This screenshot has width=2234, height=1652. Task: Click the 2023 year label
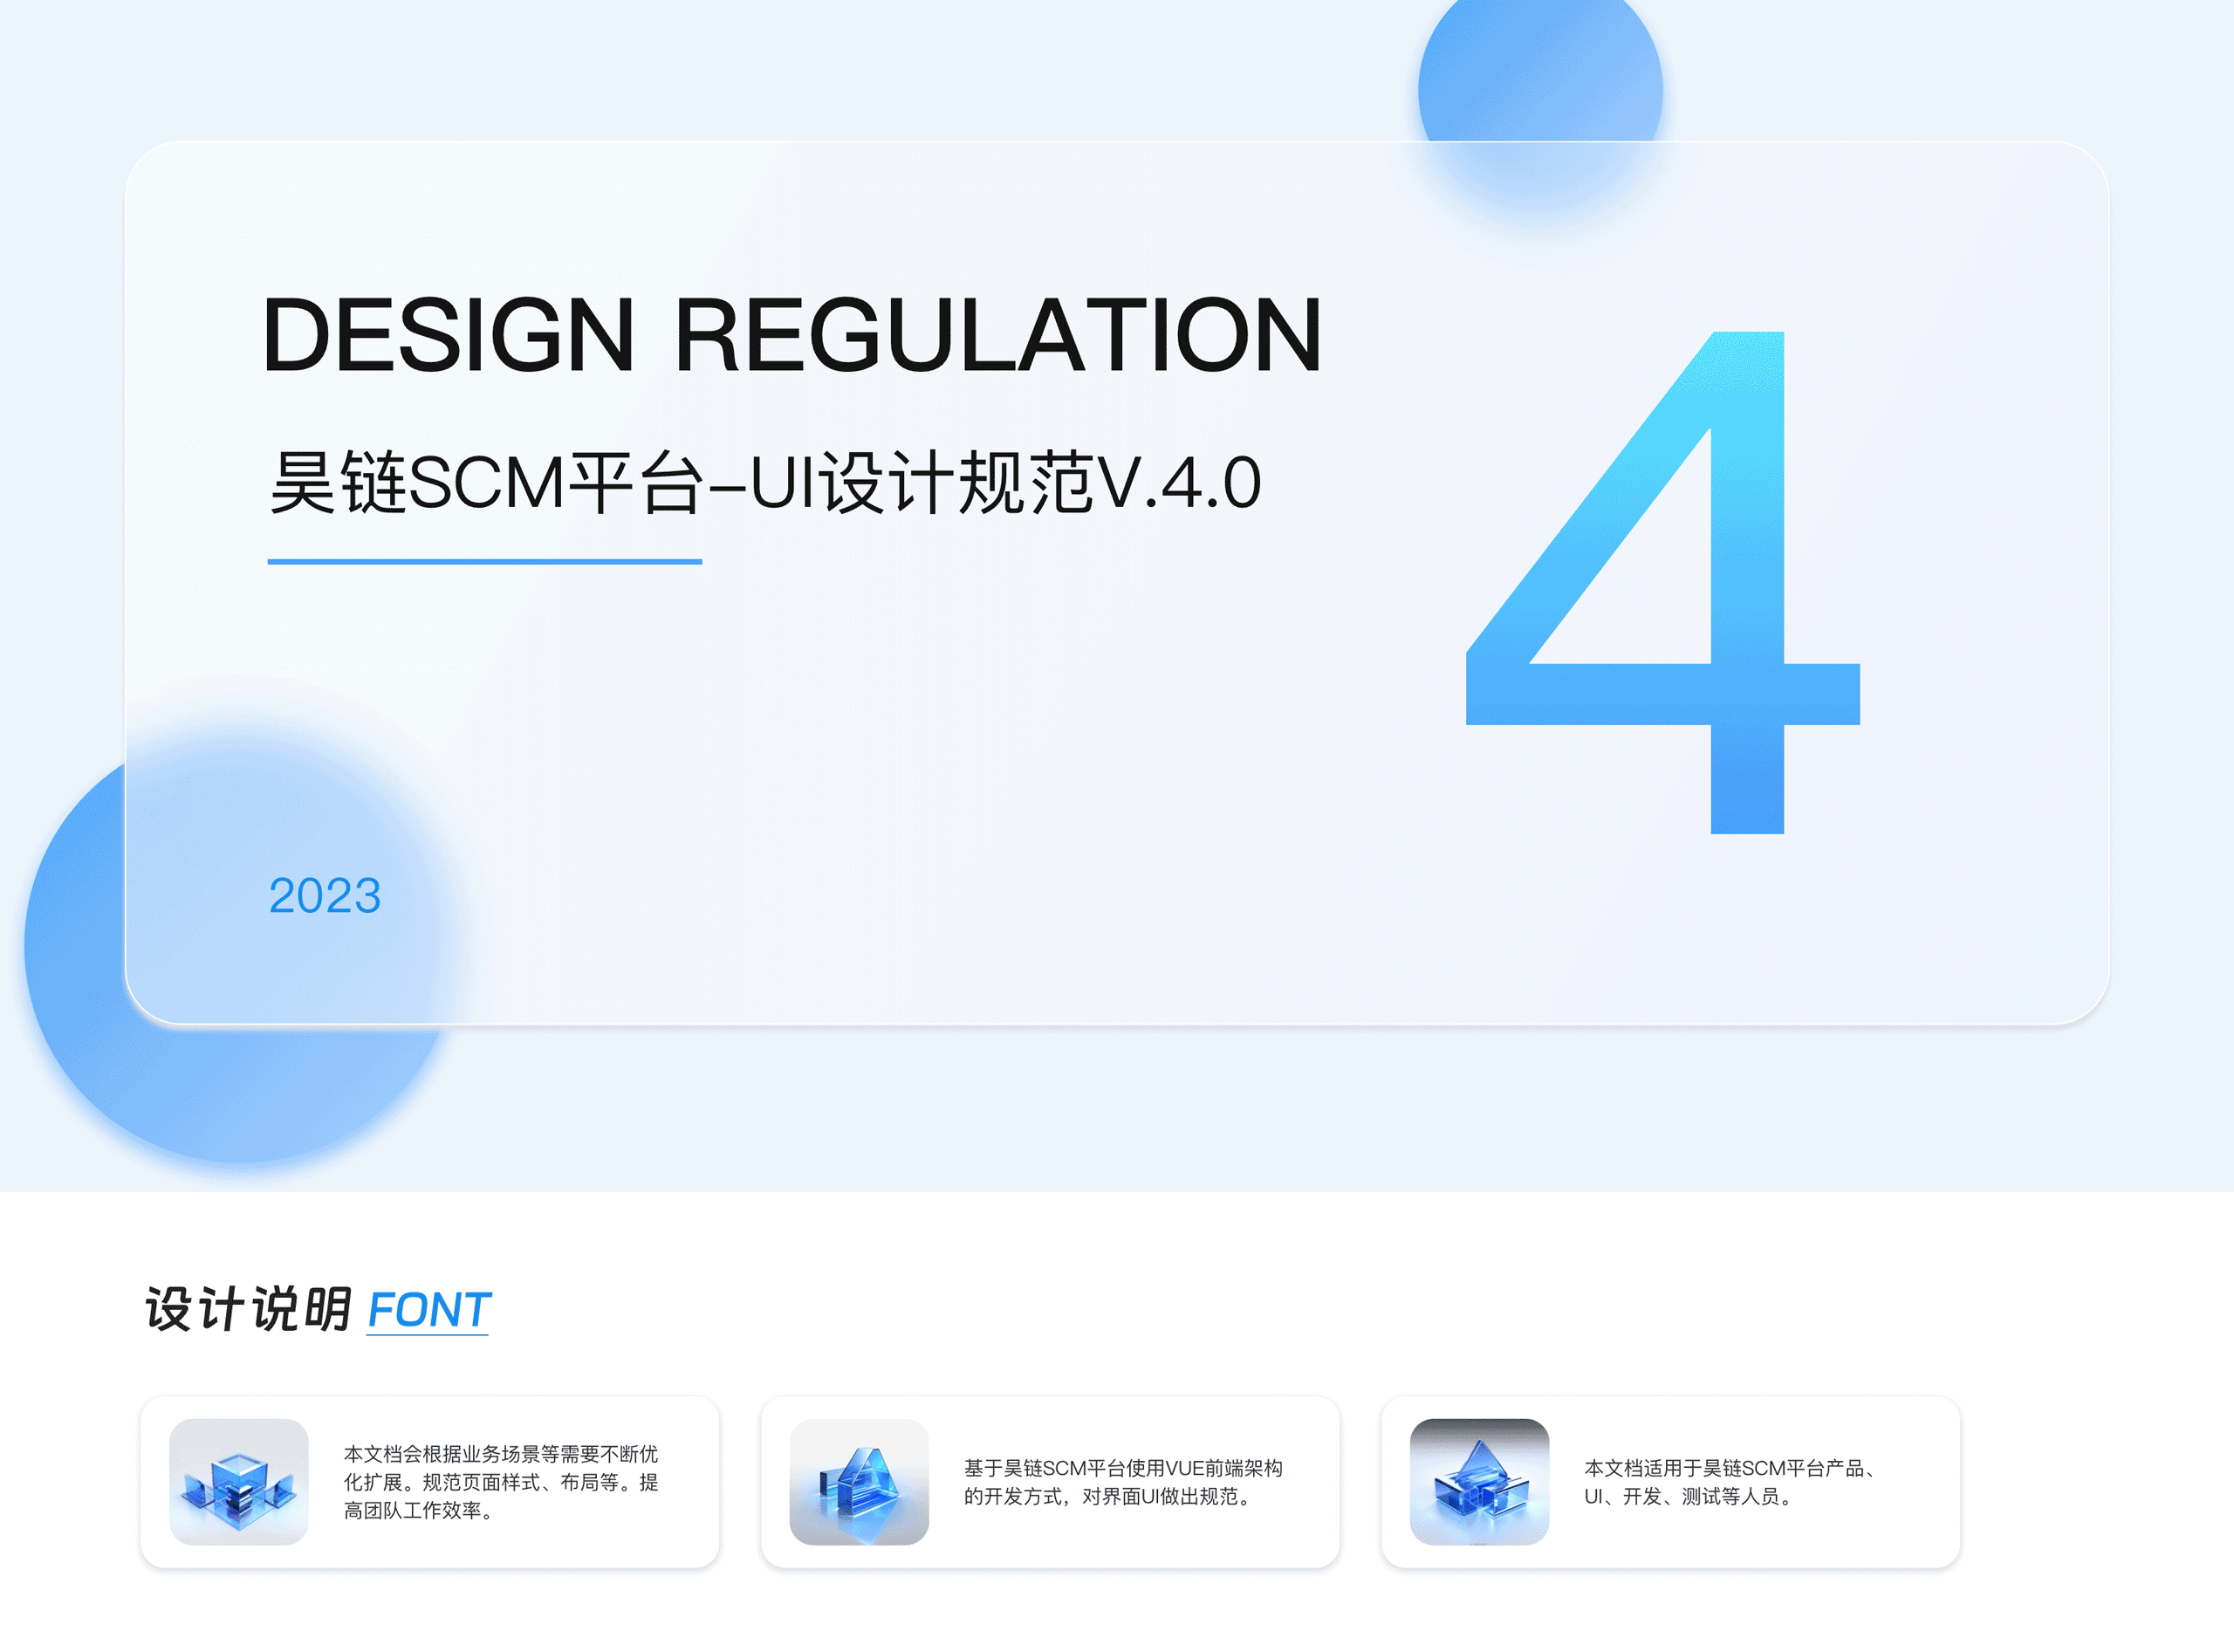[325, 895]
